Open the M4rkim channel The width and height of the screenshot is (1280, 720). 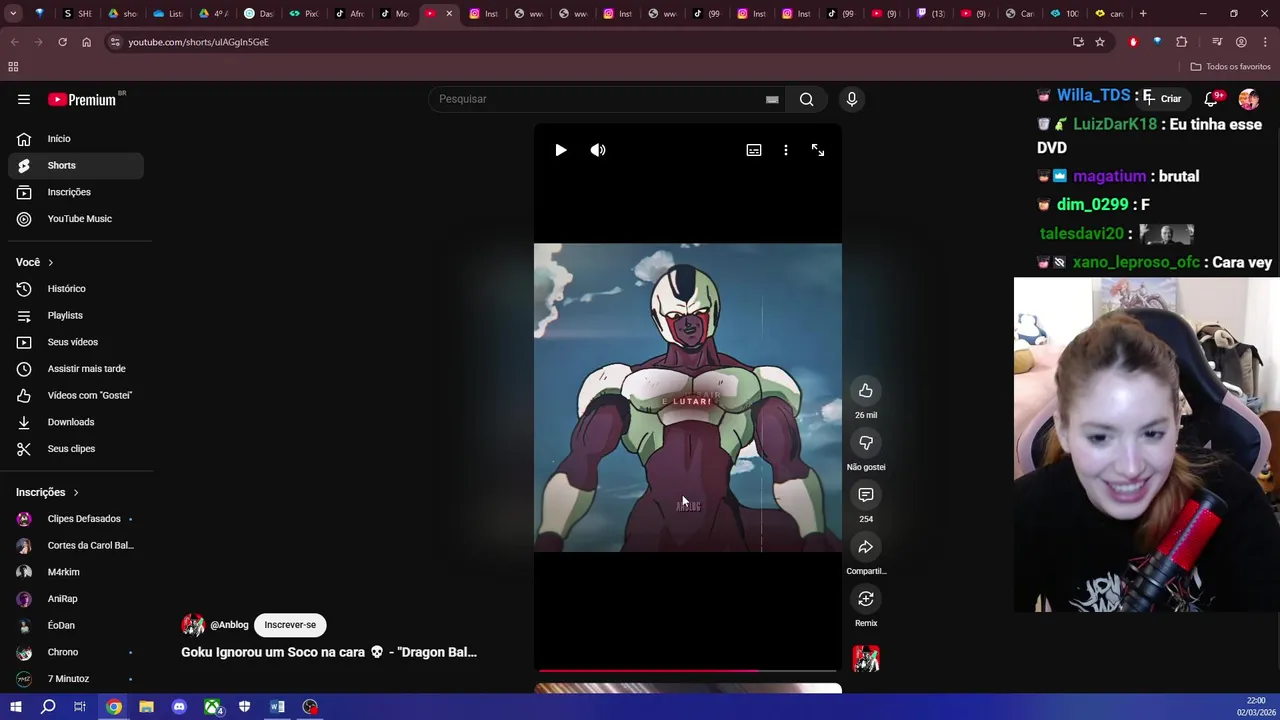pos(76,572)
